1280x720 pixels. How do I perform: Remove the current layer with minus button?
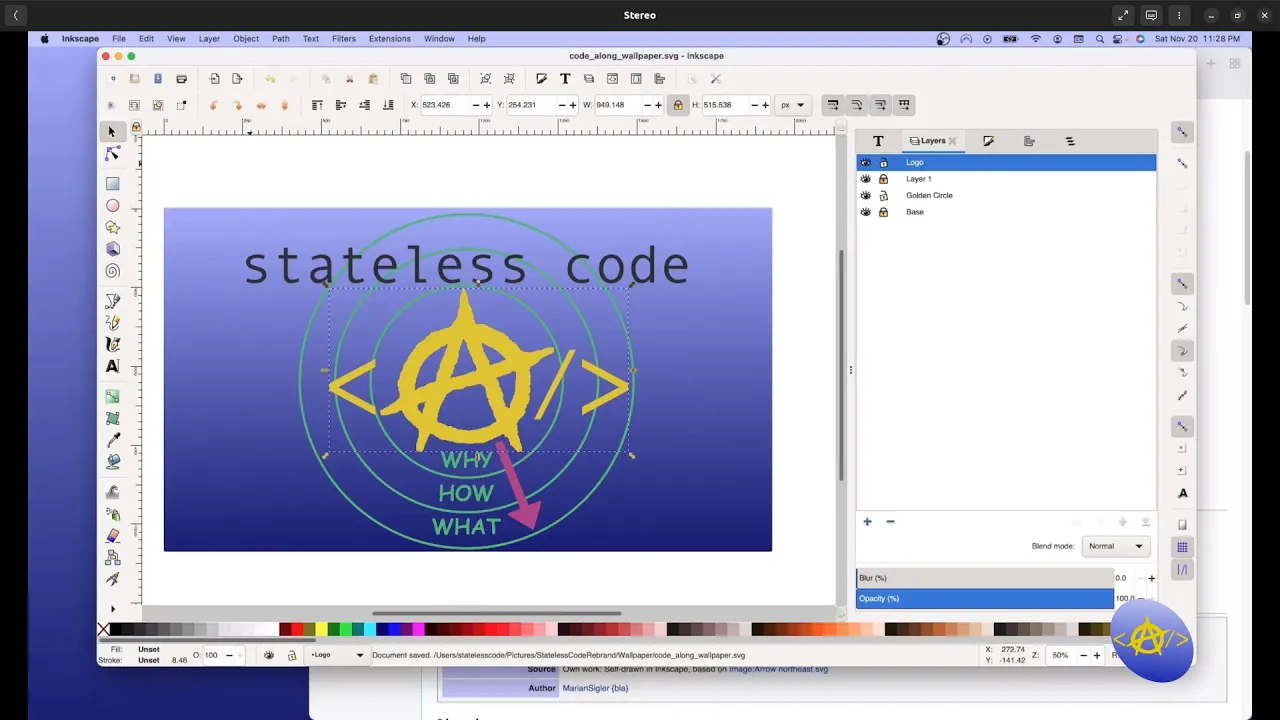click(x=890, y=522)
